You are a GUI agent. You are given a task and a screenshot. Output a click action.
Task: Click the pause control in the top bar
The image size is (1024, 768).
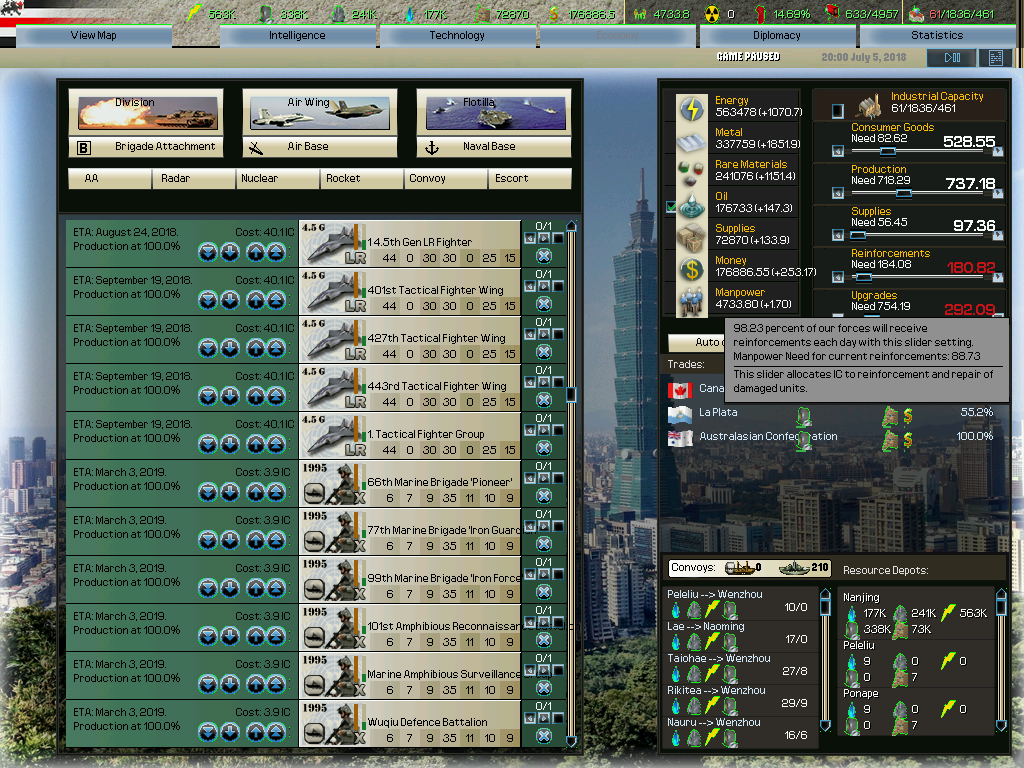pyautogui.click(x=951, y=57)
